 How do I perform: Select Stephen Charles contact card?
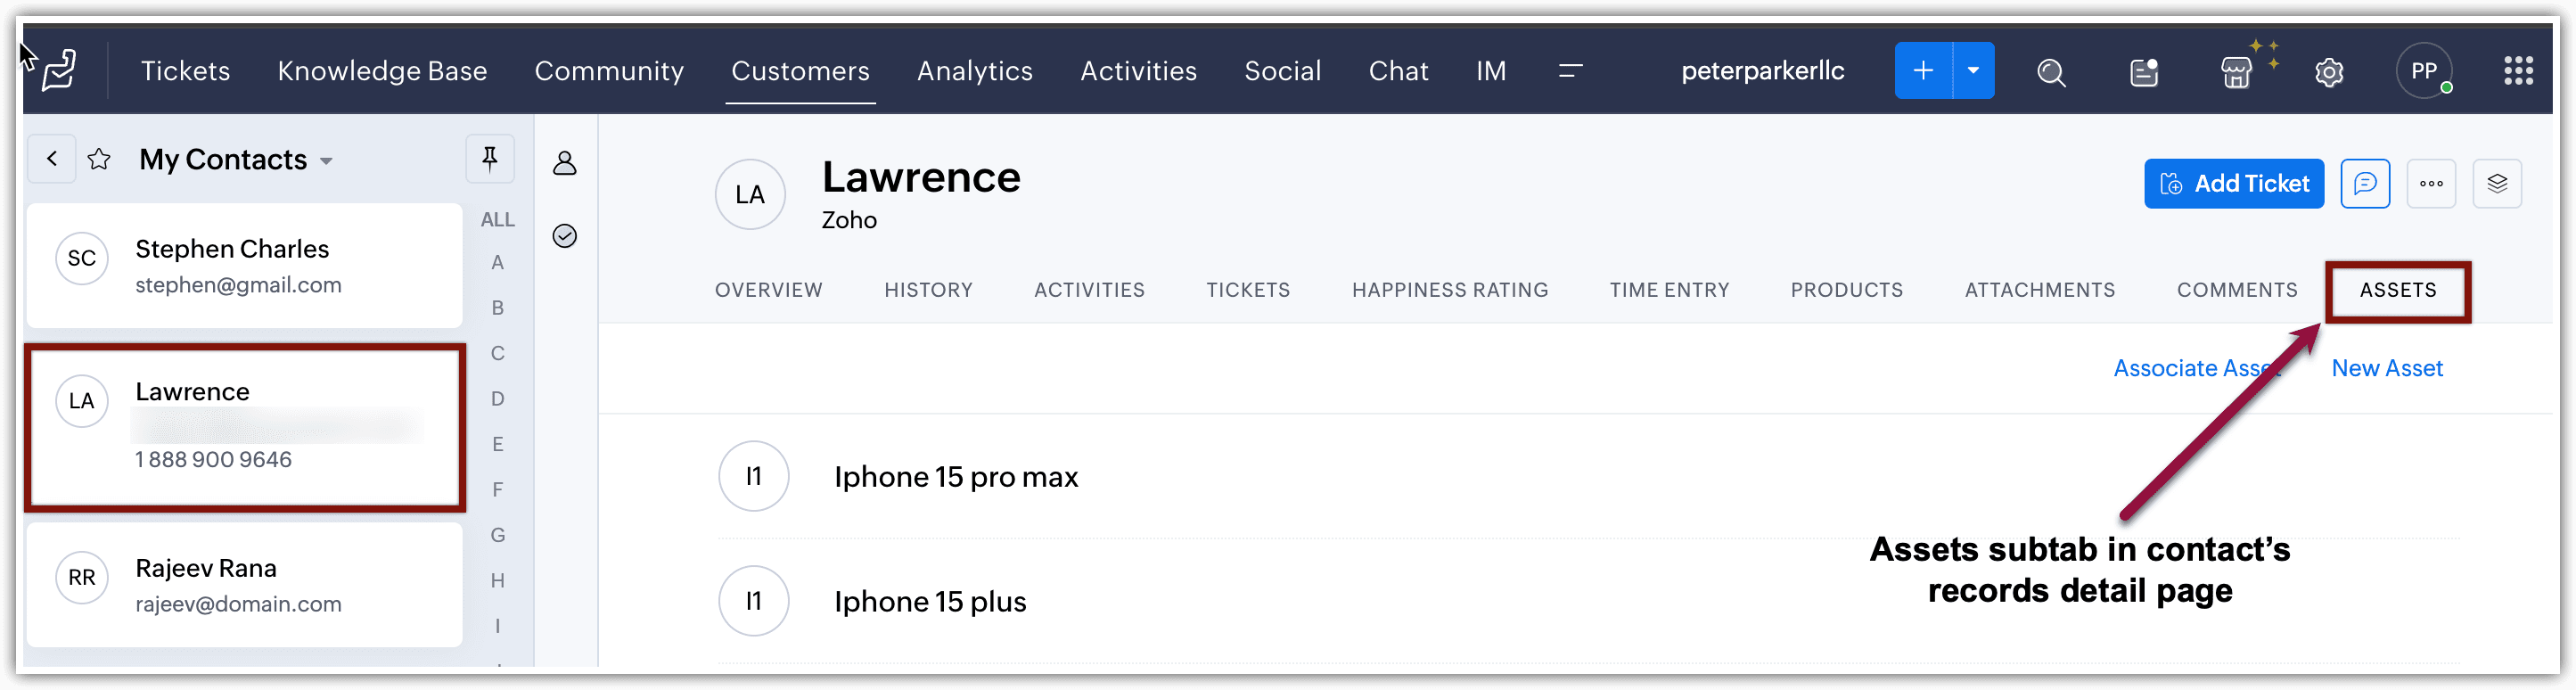pyautogui.click(x=244, y=266)
